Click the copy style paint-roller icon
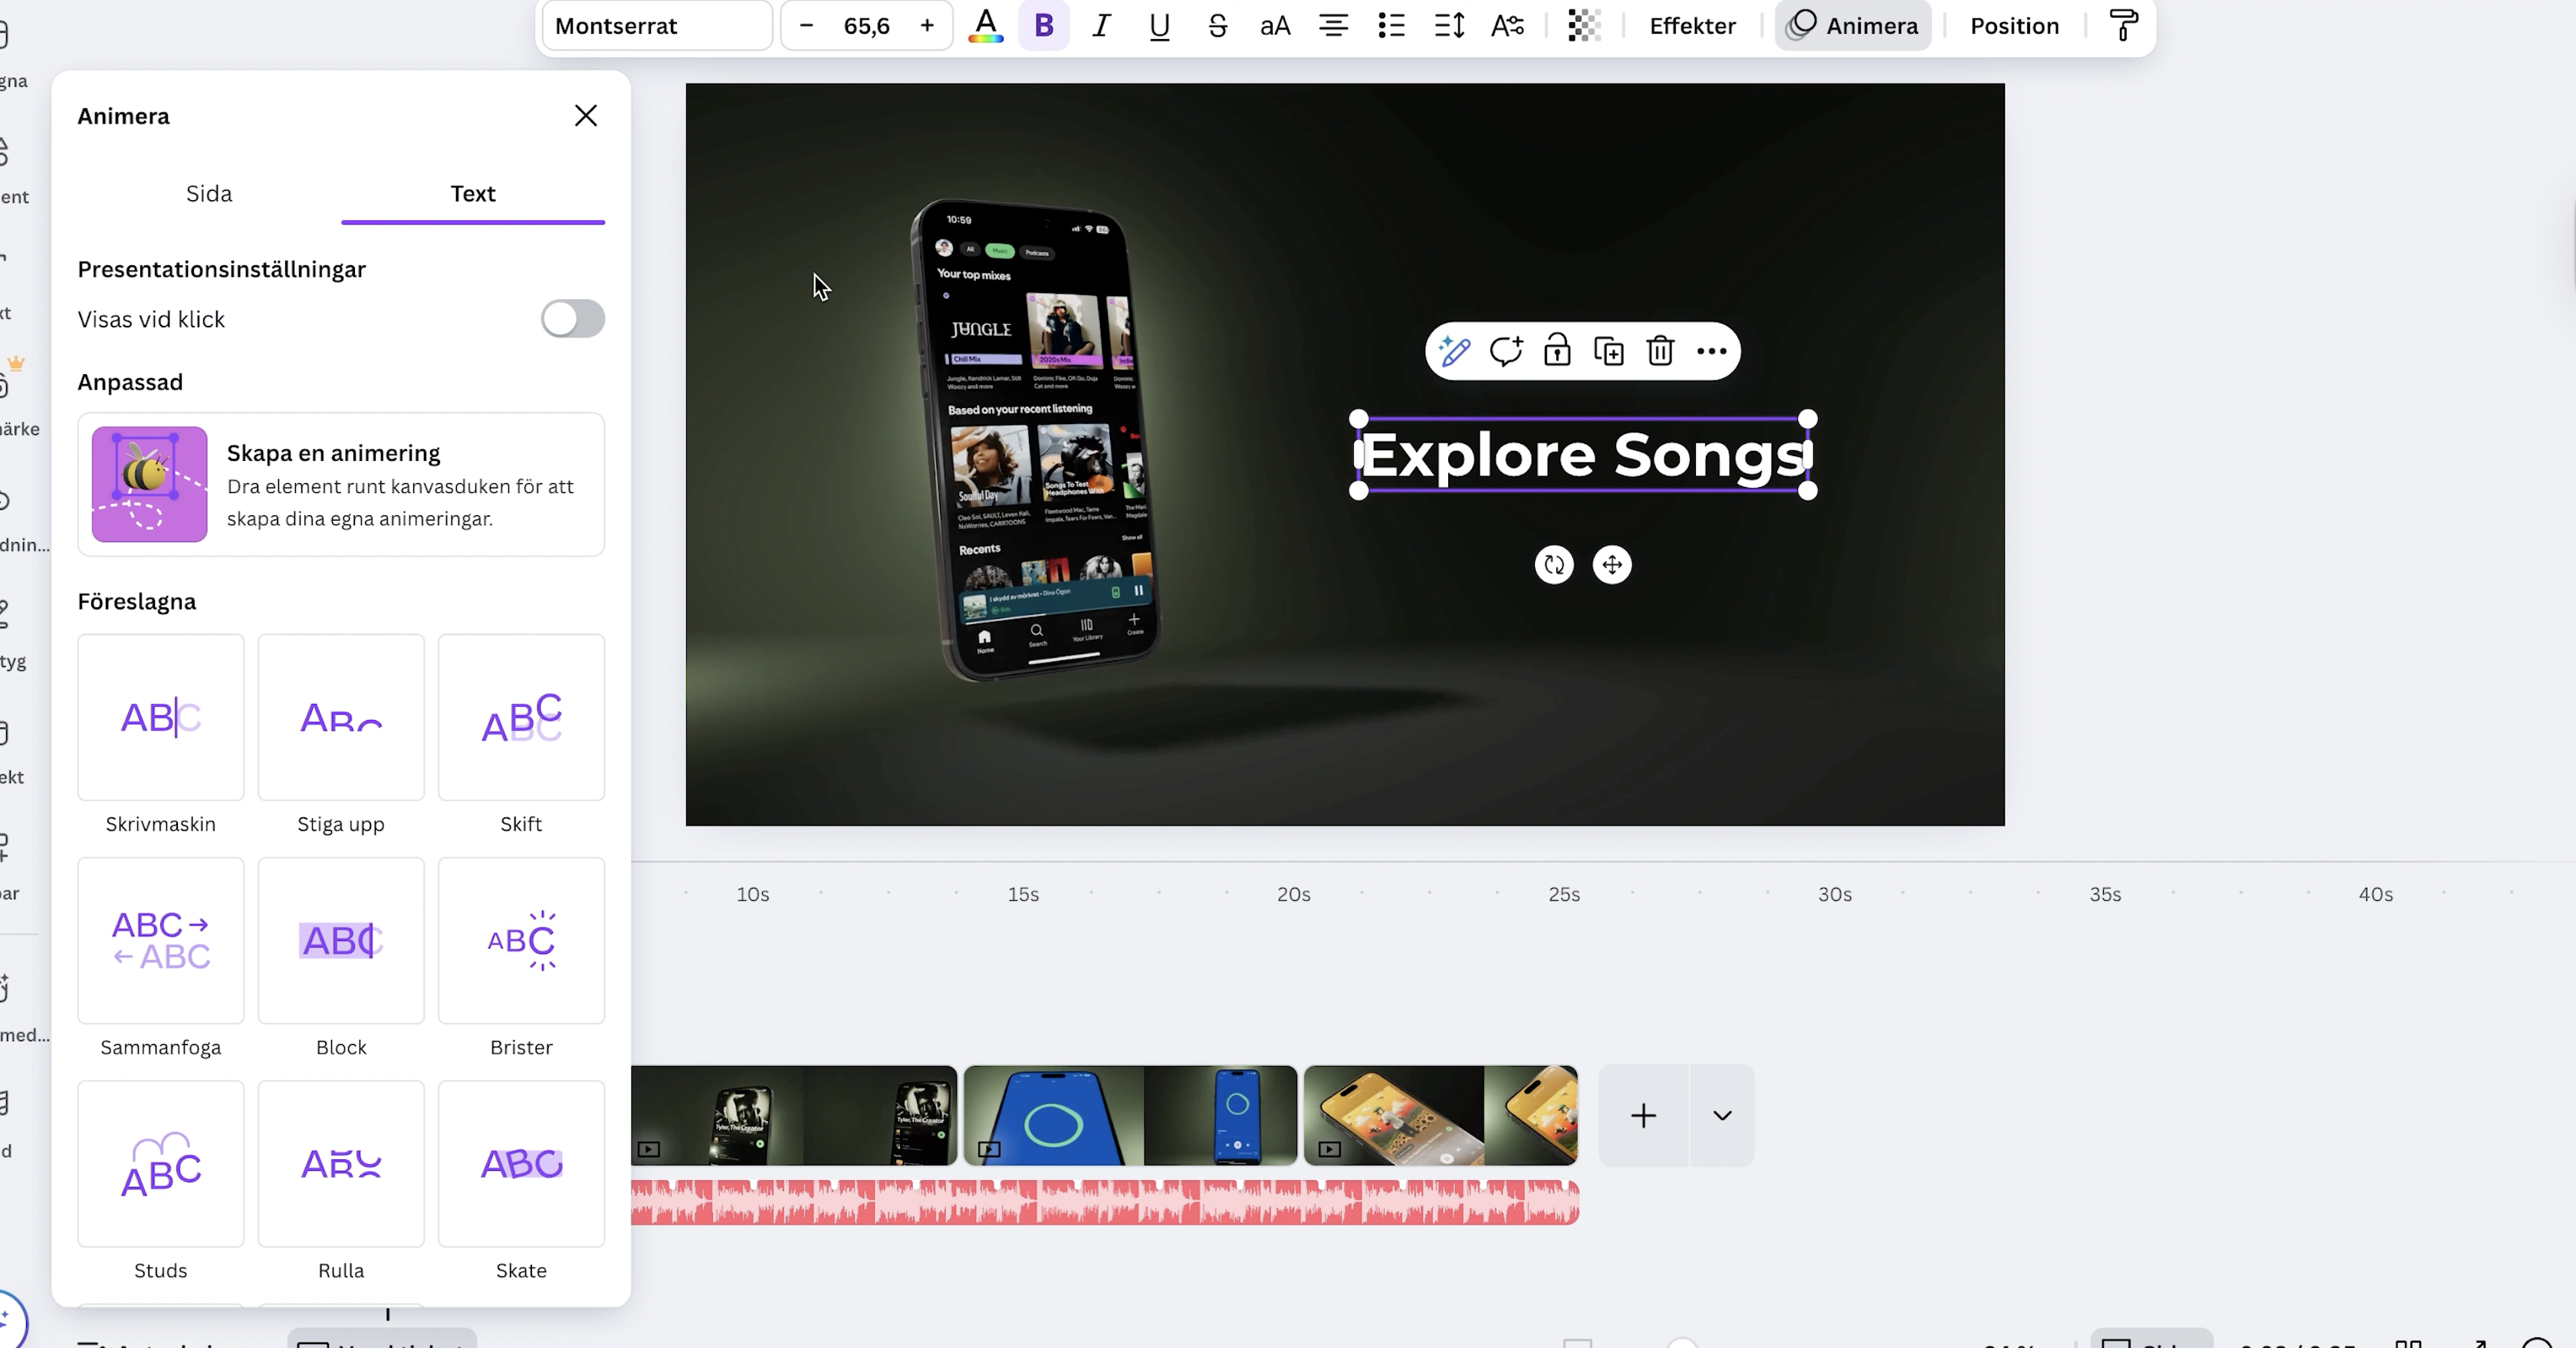 2123,26
